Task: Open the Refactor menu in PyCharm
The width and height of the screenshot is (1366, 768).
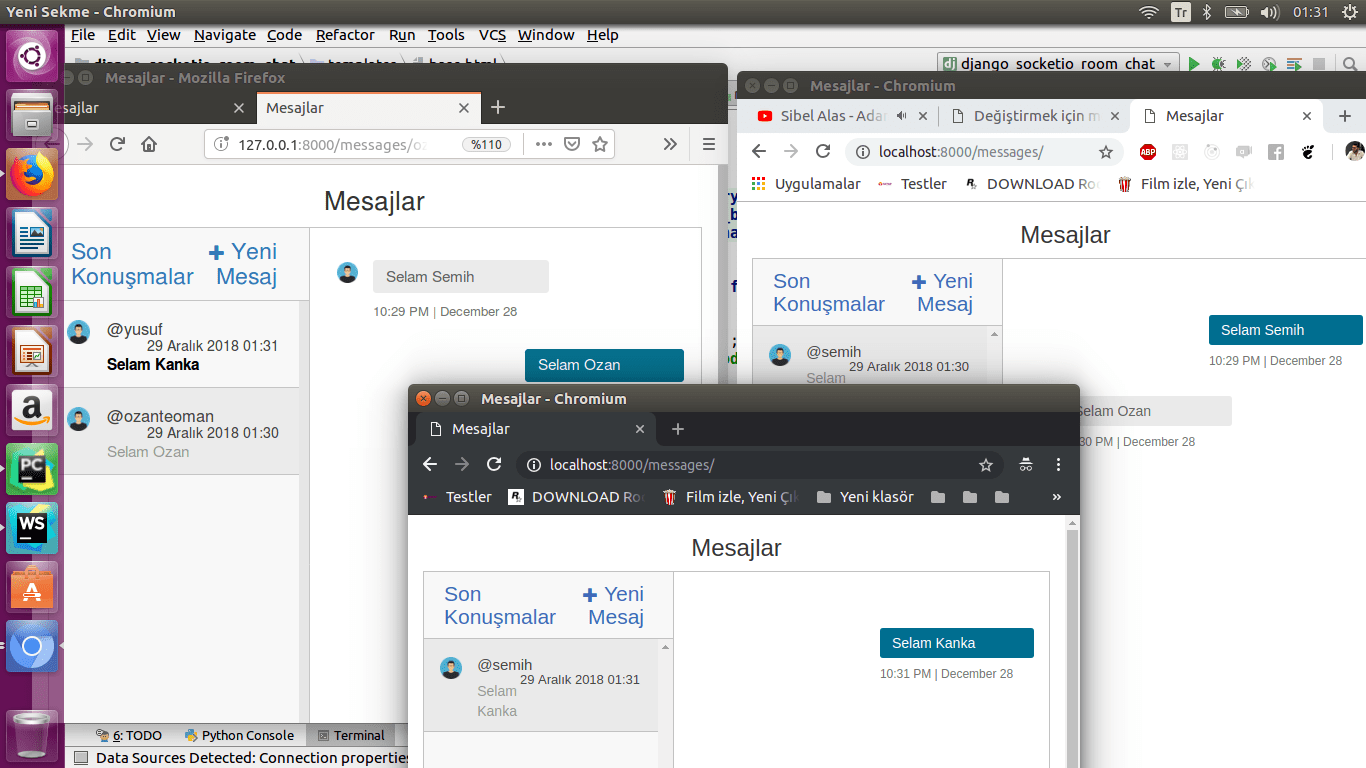Action: pyautogui.click(x=345, y=35)
